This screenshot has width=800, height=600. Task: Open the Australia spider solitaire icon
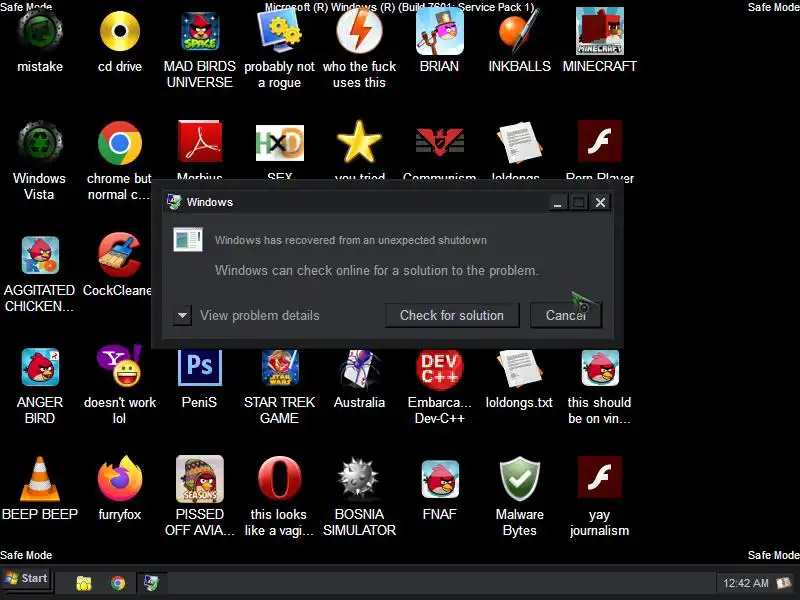(359, 368)
